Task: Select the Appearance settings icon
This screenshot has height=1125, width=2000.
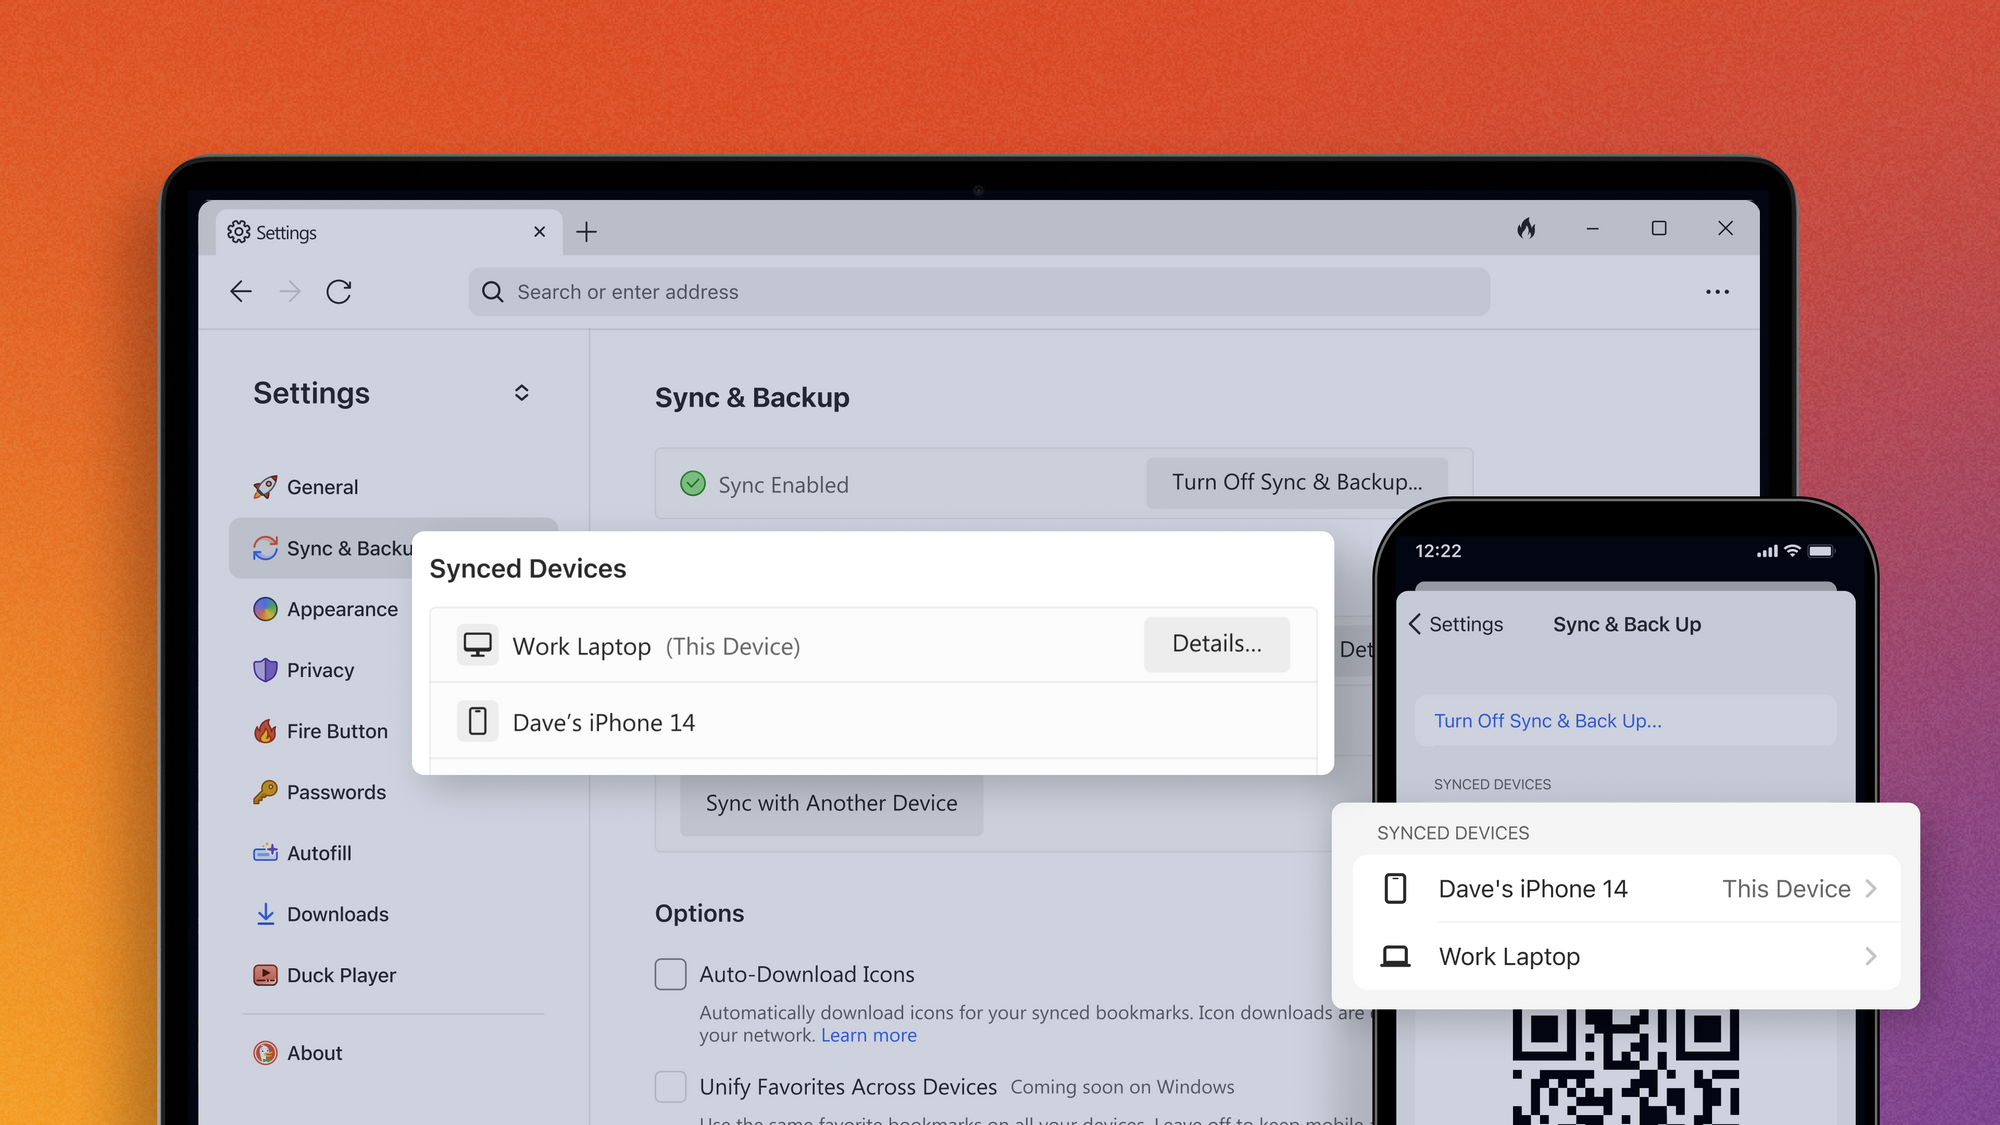Action: coord(266,608)
